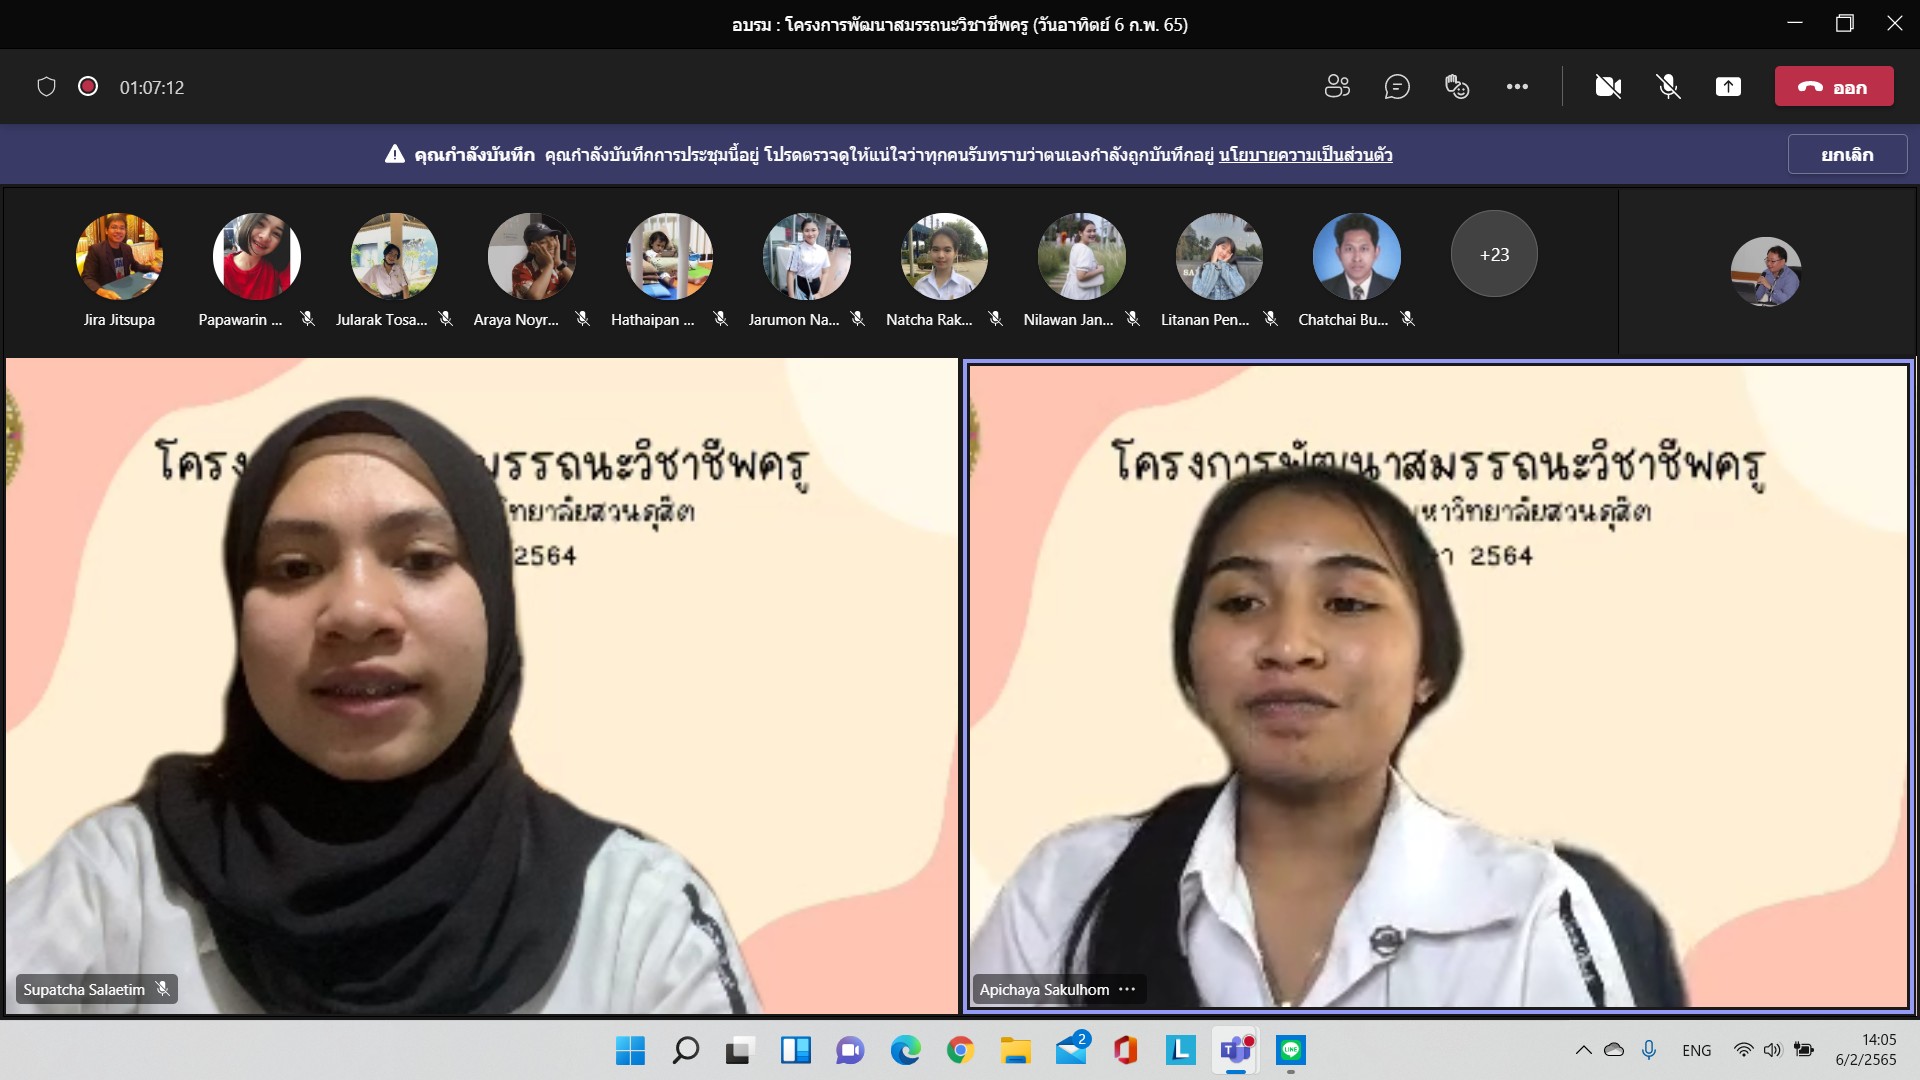Select Araya Noyr participant avatar
The image size is (1920, 1080).
[x=531, y=256]
